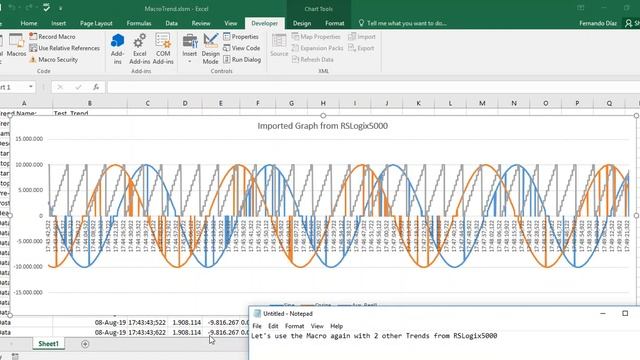Switch to the Insert ribbon tab
This screenshot has width=640, height=360.
[x=59, y=23]
